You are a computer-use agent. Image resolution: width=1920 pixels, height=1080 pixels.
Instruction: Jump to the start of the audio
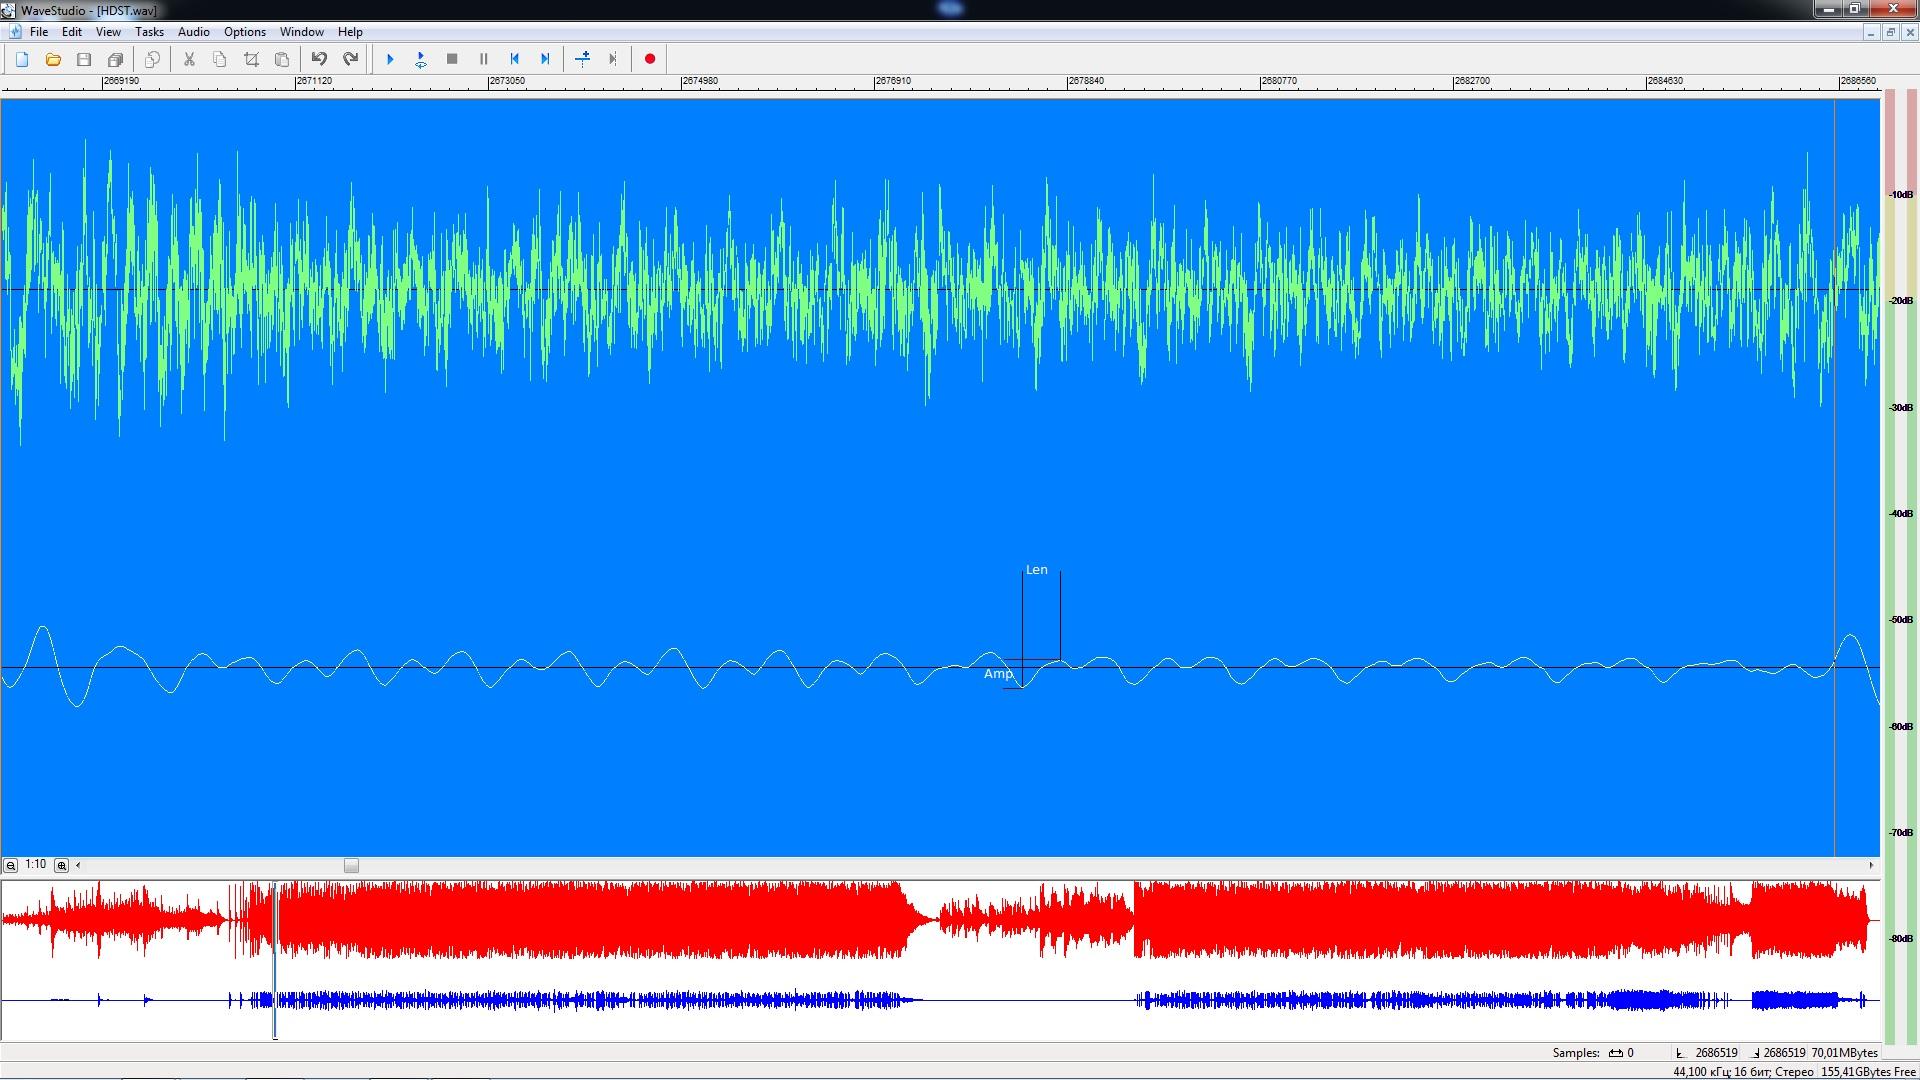pos(514,59)
